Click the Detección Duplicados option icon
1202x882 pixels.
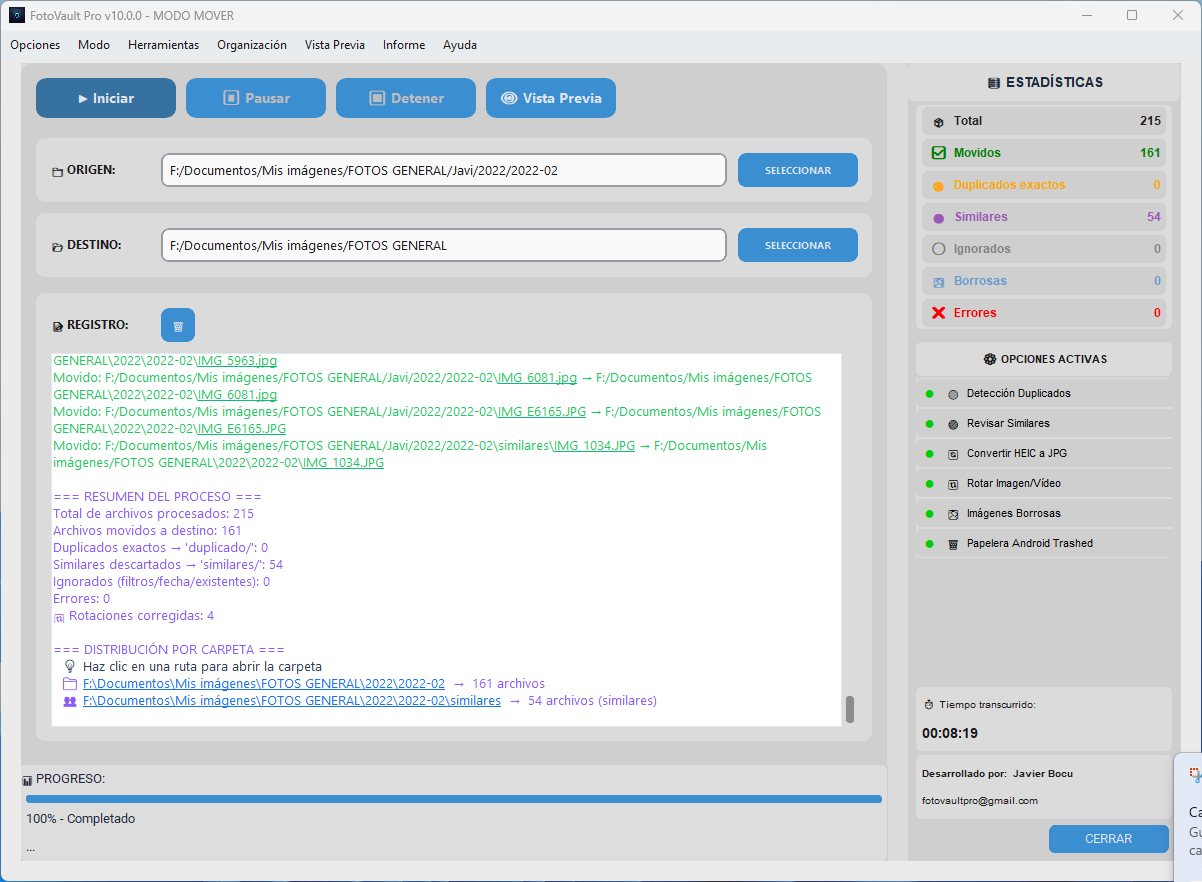pyautogui.click(x=953, y=394)
